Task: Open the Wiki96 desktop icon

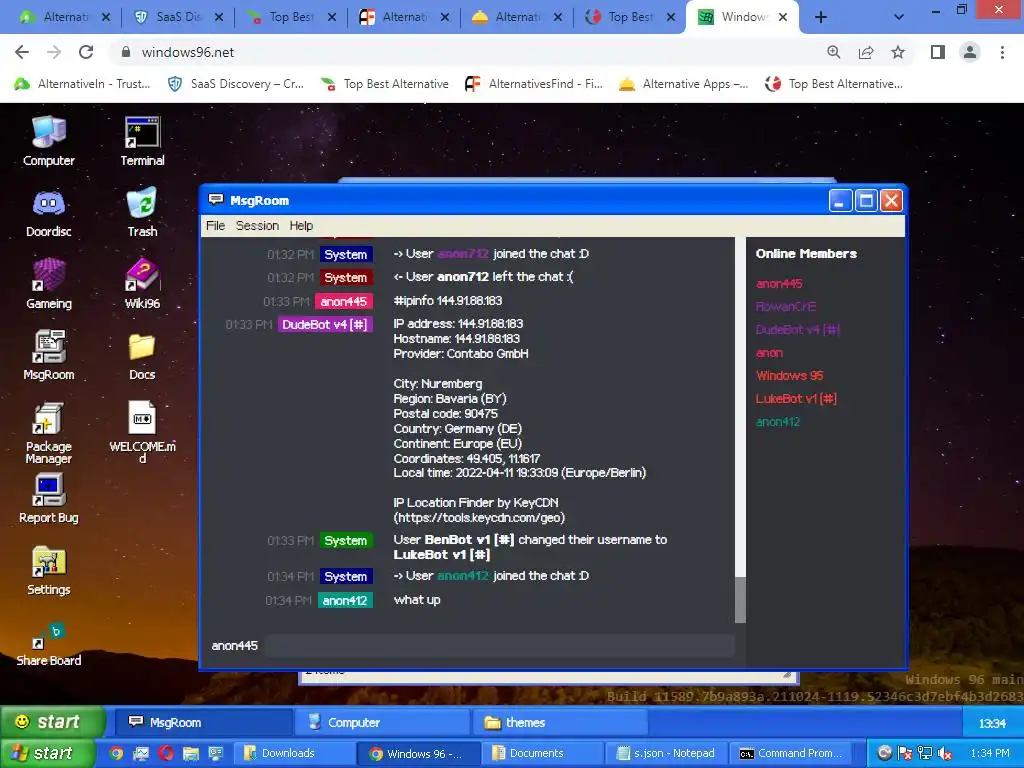Action: point(142,284)
